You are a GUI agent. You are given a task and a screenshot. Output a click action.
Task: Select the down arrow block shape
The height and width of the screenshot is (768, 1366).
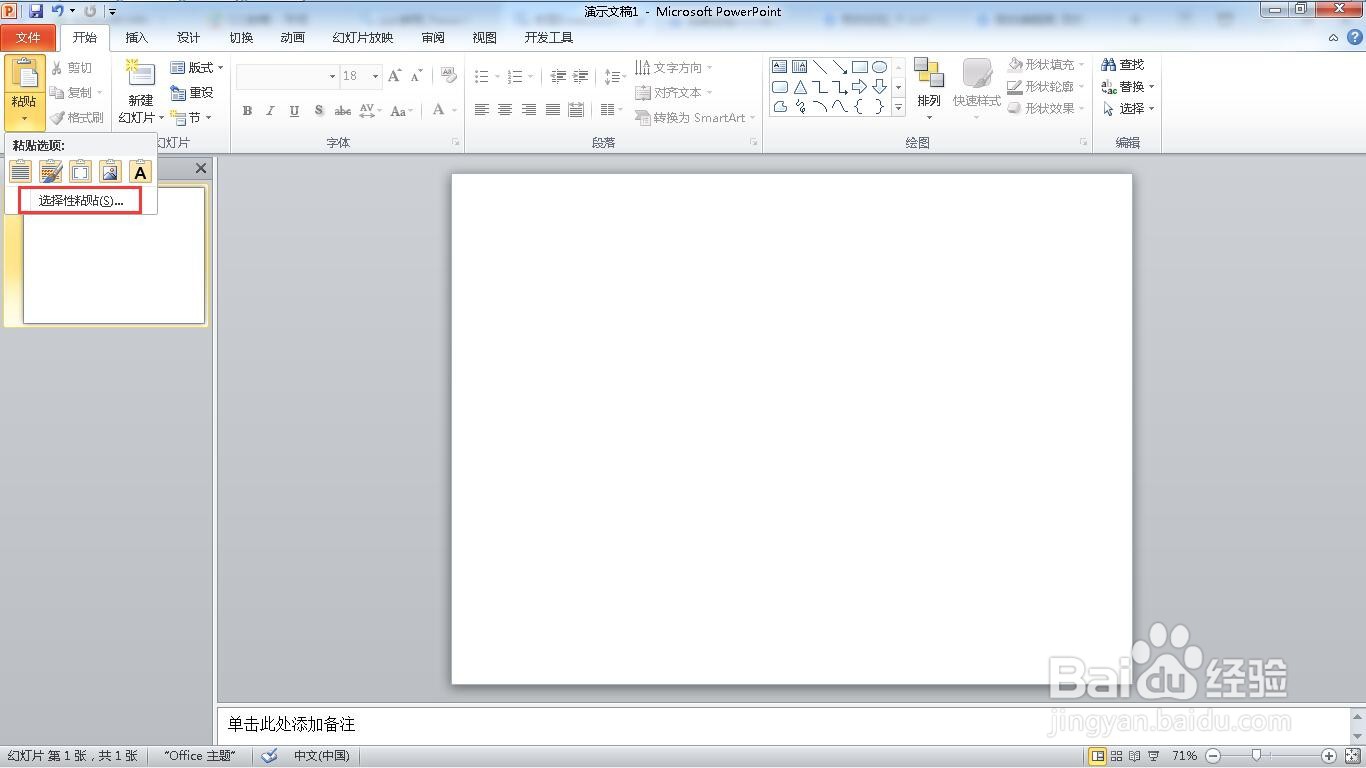879,87
